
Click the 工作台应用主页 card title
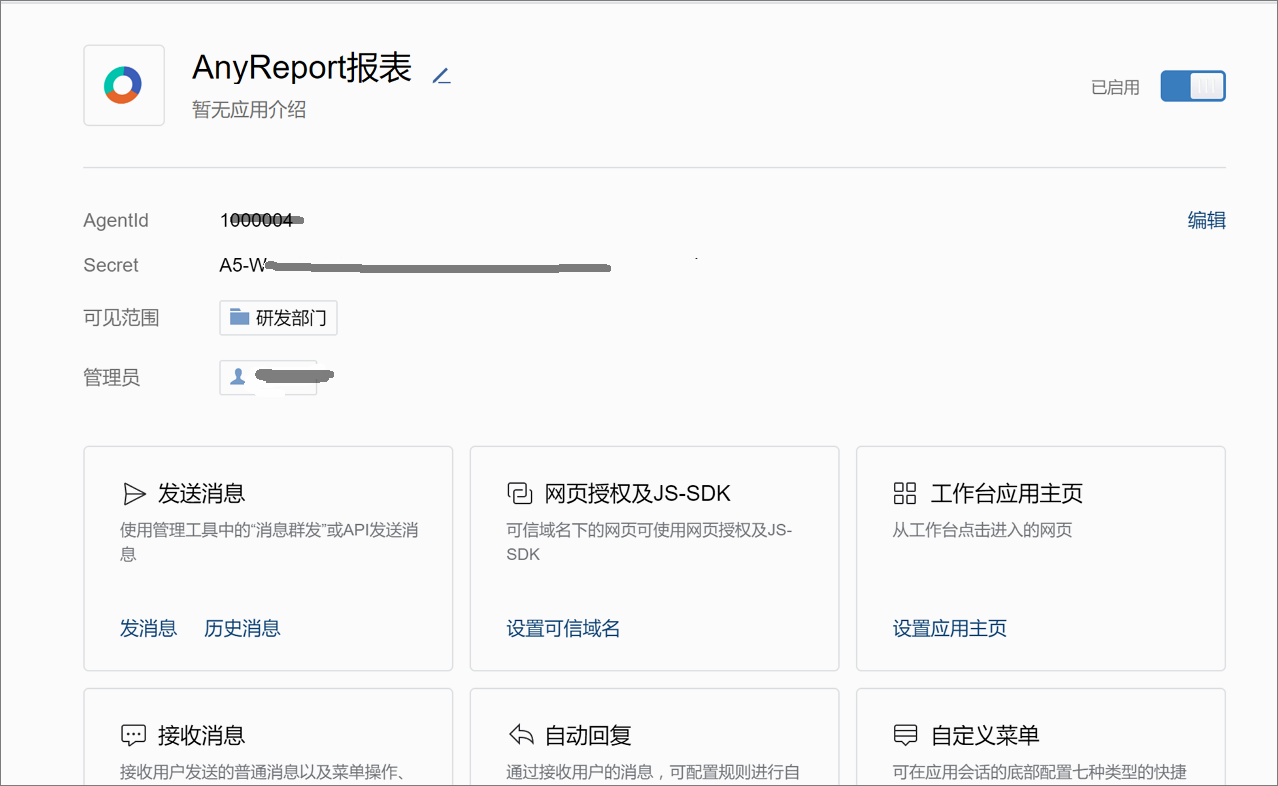tap(1007, 493)
